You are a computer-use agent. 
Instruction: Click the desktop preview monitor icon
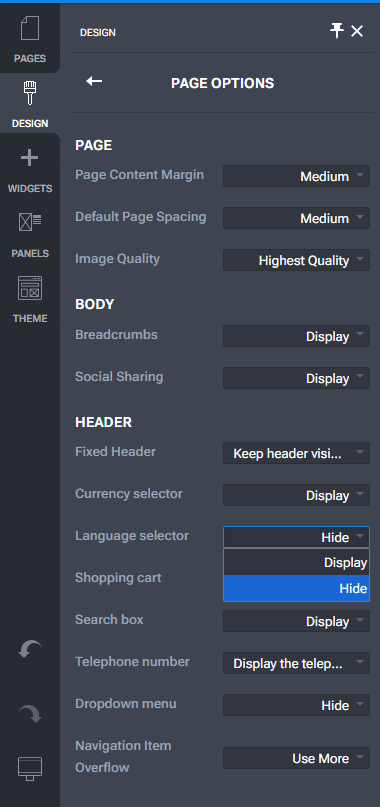click(x=30, y=769)
